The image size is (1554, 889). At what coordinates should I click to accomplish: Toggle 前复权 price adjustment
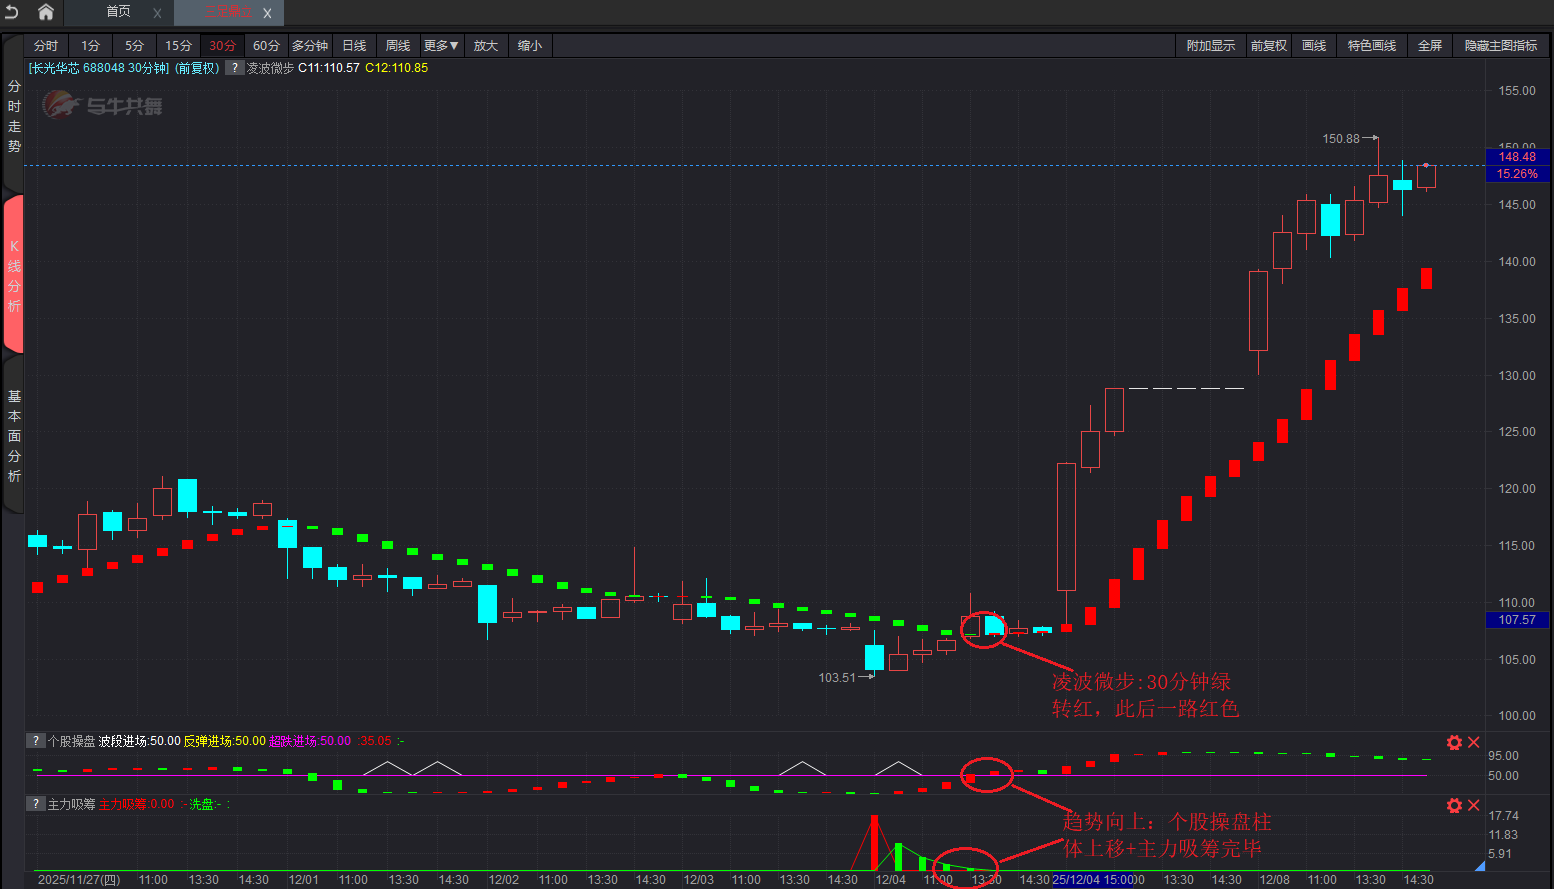1268,46
